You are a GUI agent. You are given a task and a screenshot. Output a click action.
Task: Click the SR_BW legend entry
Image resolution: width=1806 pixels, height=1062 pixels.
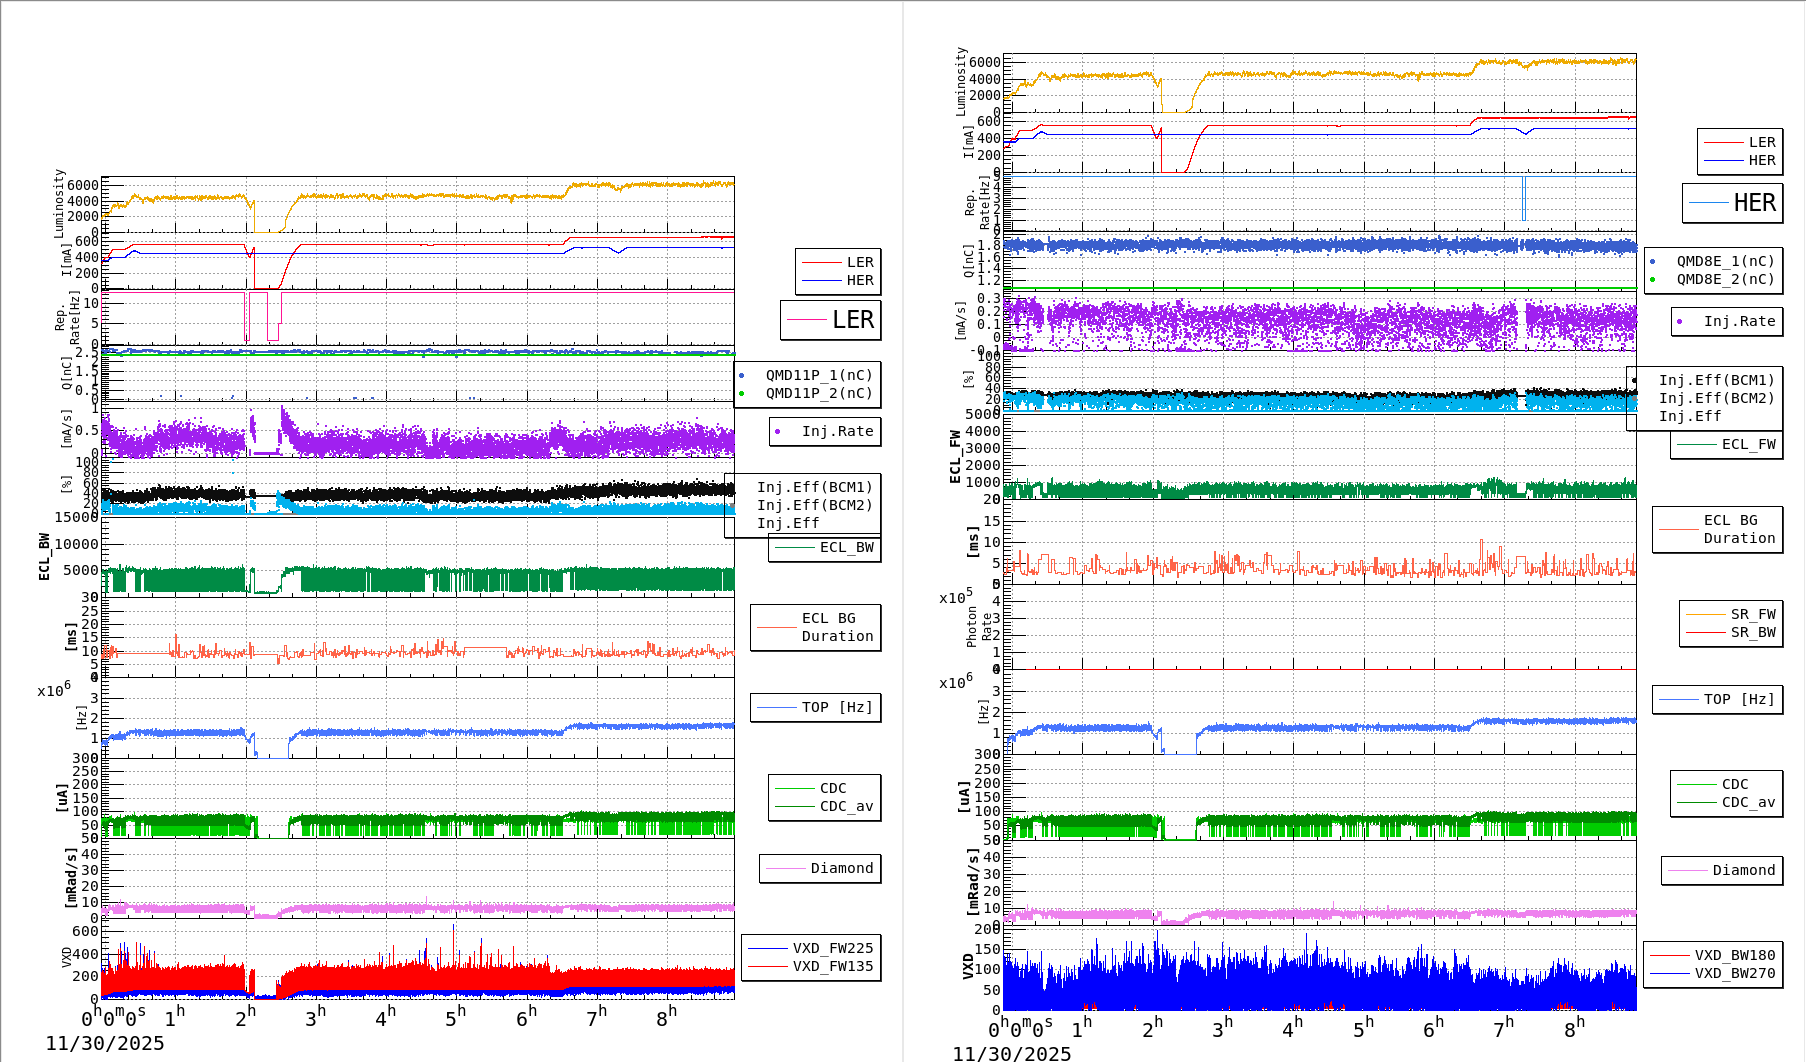coord(1755,632)
